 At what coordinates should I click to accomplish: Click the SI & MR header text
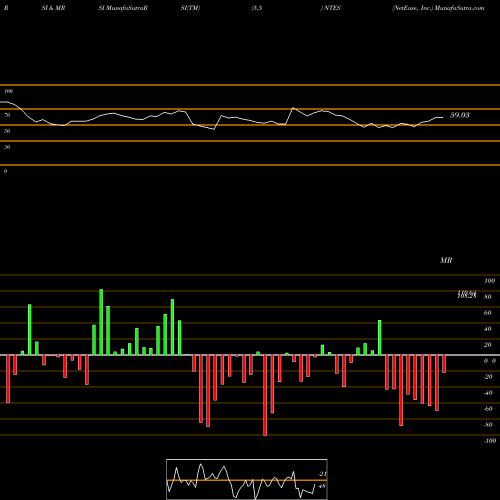(53, 8)
